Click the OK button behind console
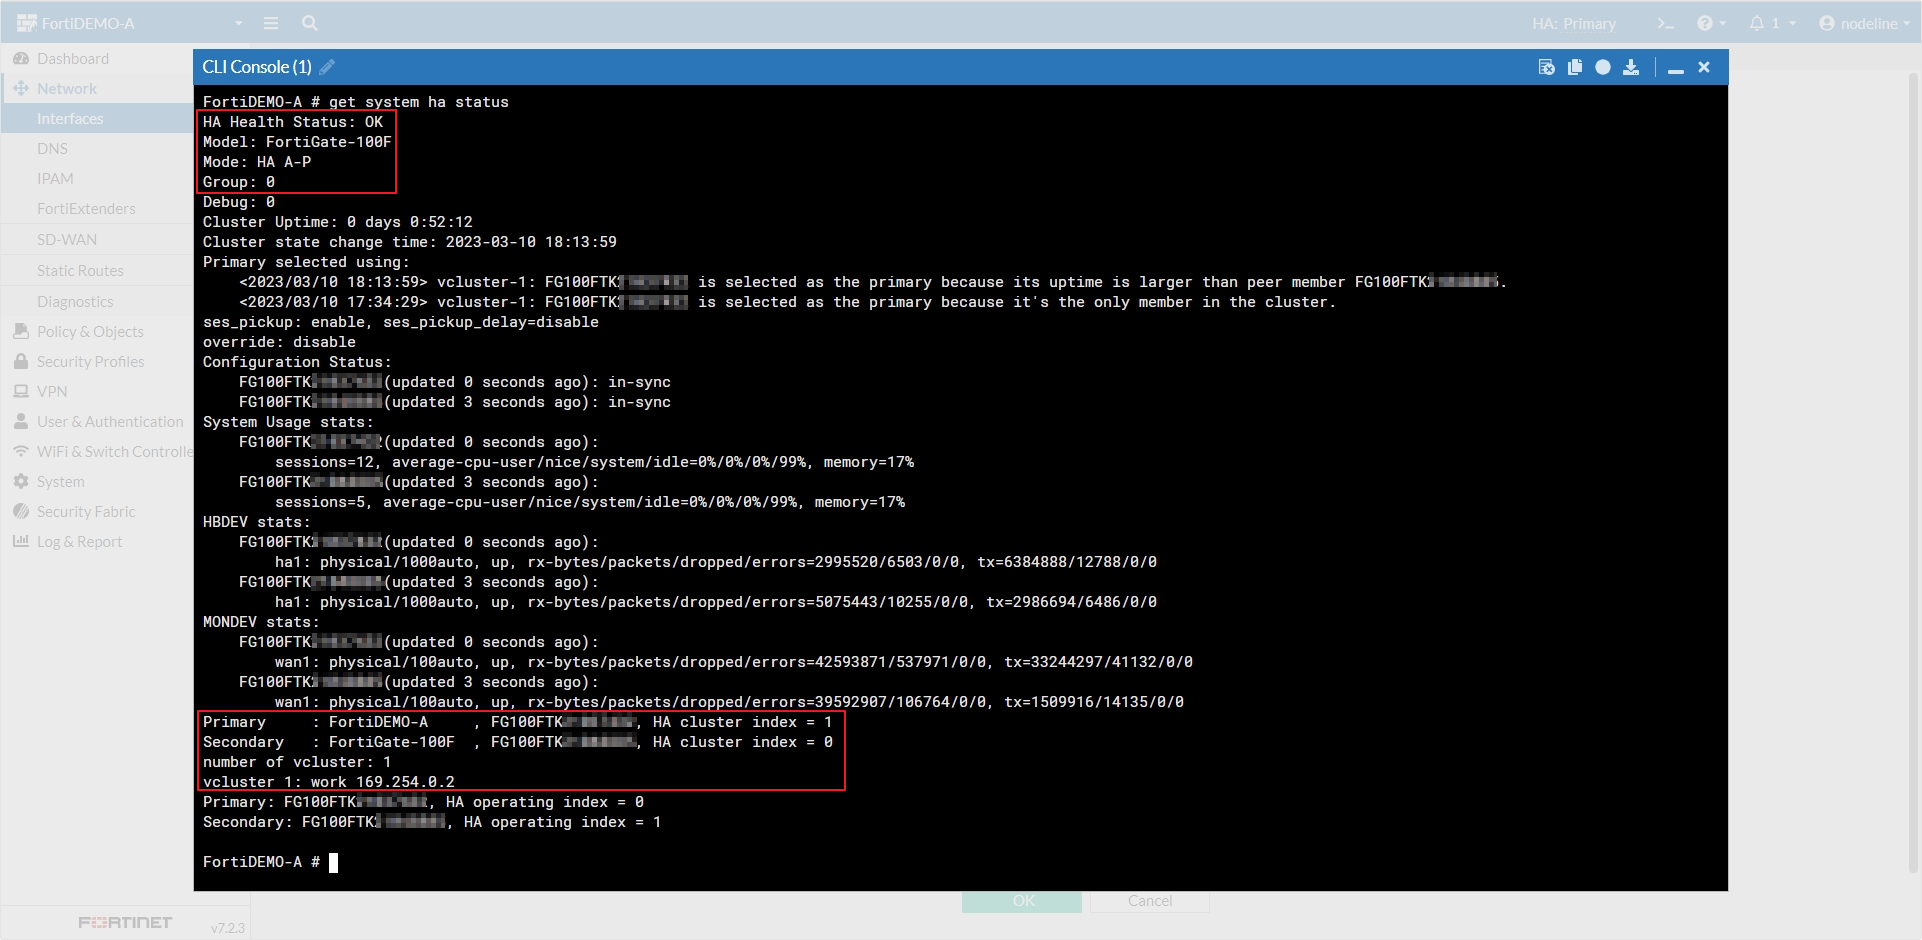 pyautogui.click(x=1022, y=901)
